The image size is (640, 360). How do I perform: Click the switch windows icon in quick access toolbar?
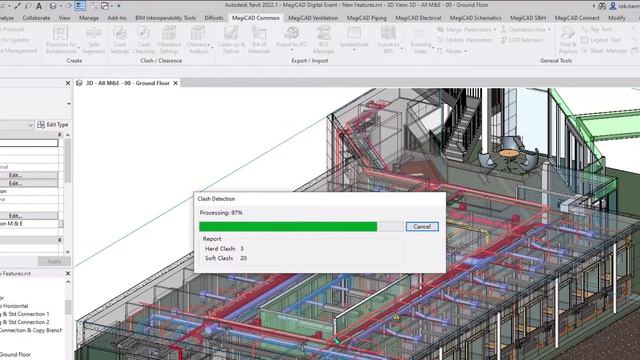(x=105, y=6)
